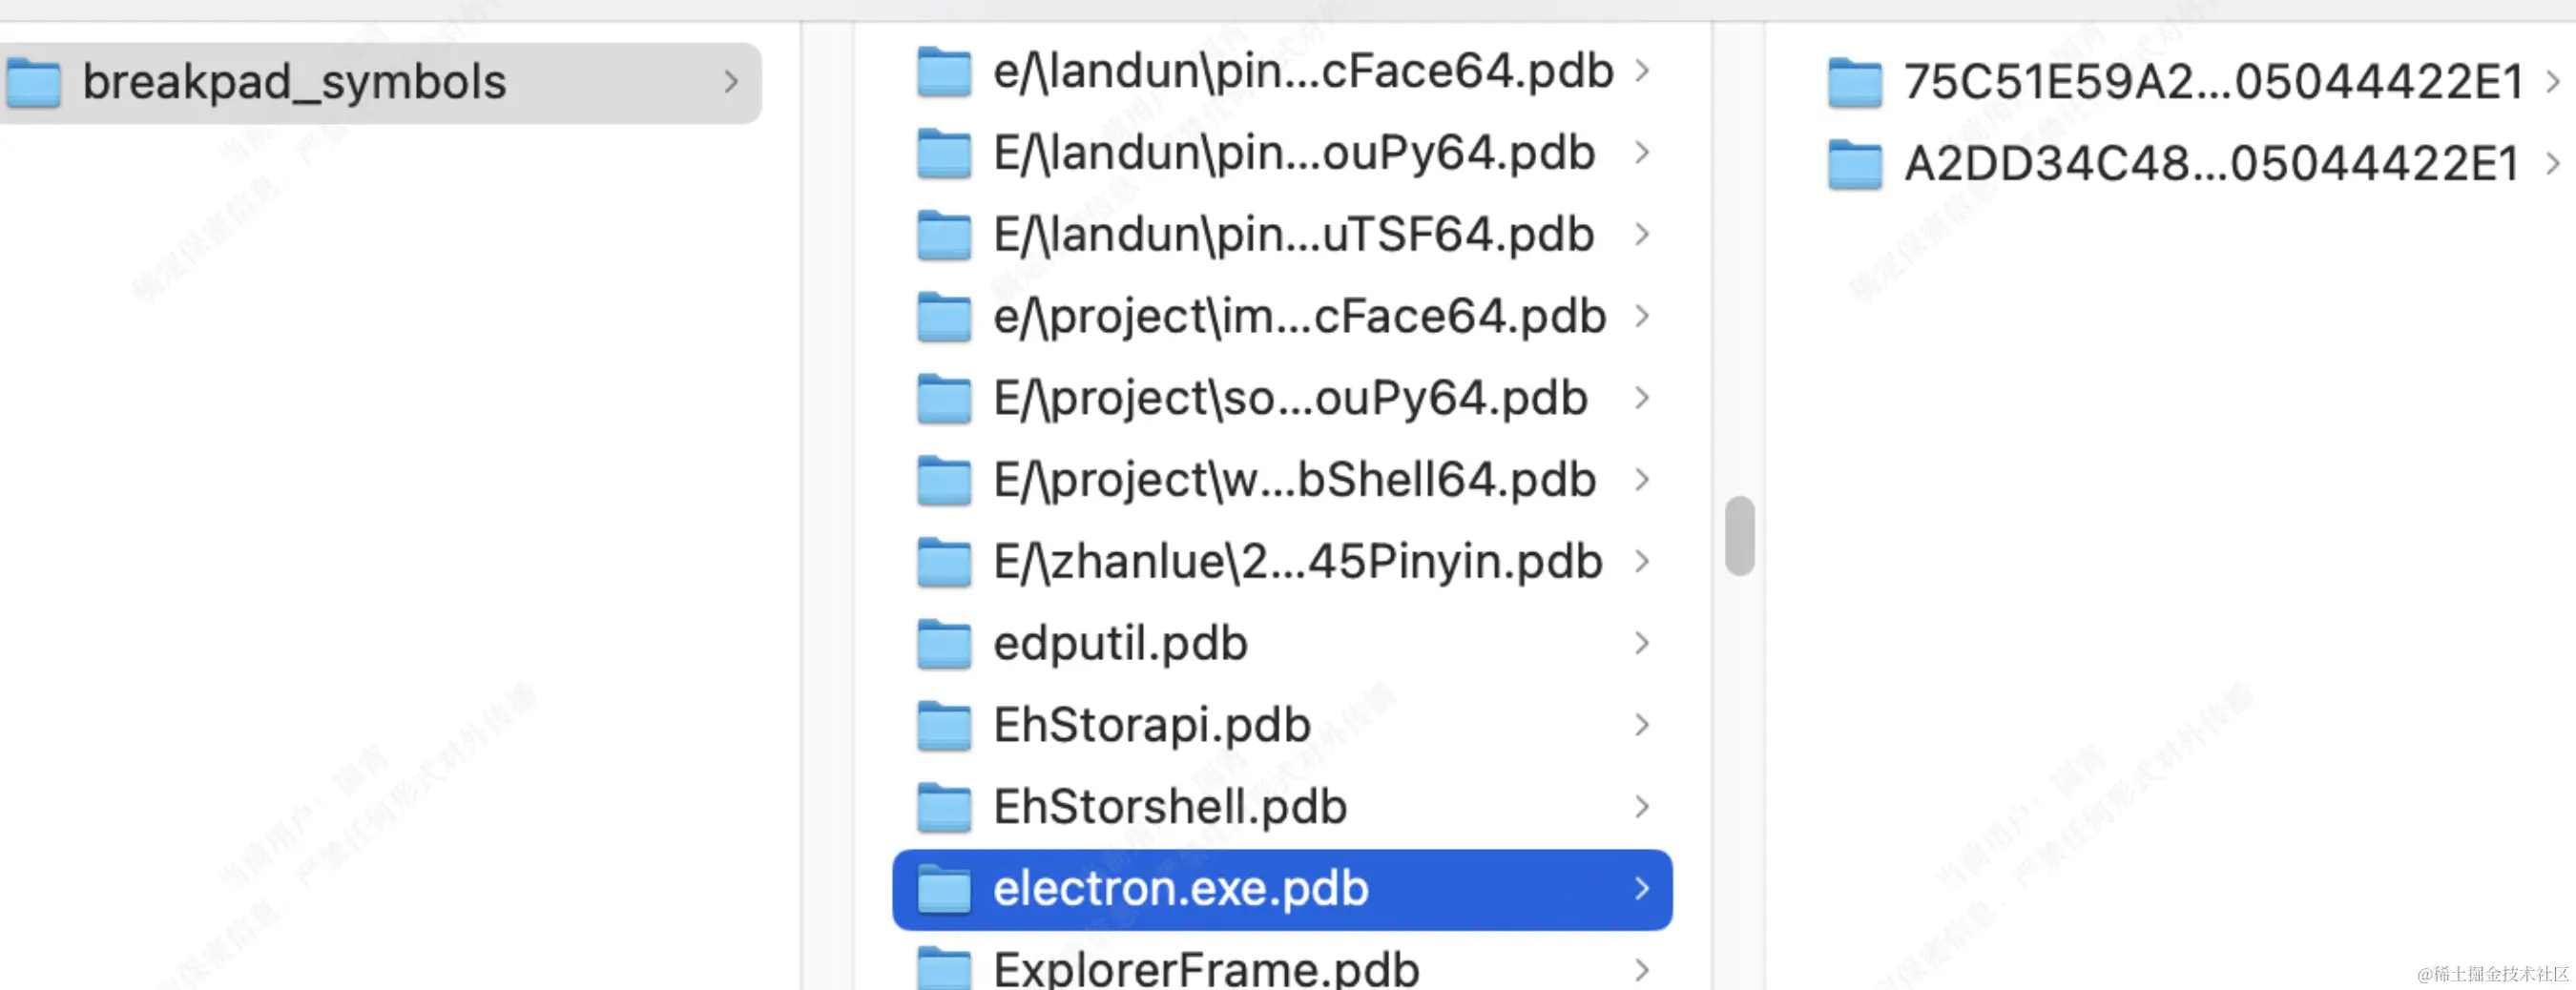Expand electron.exe.pdb via its chevron arrow
Image resolution: width=2576 pixels, height=990 pixels.
pyautogui.click(x=1641, y=889)
